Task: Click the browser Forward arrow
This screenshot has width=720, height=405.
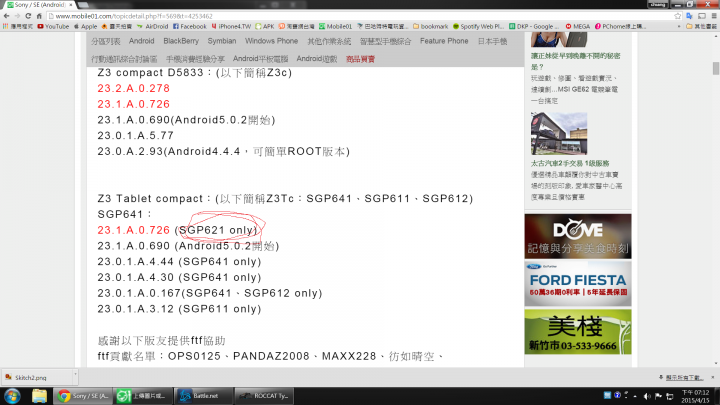Action: (17, 16)
